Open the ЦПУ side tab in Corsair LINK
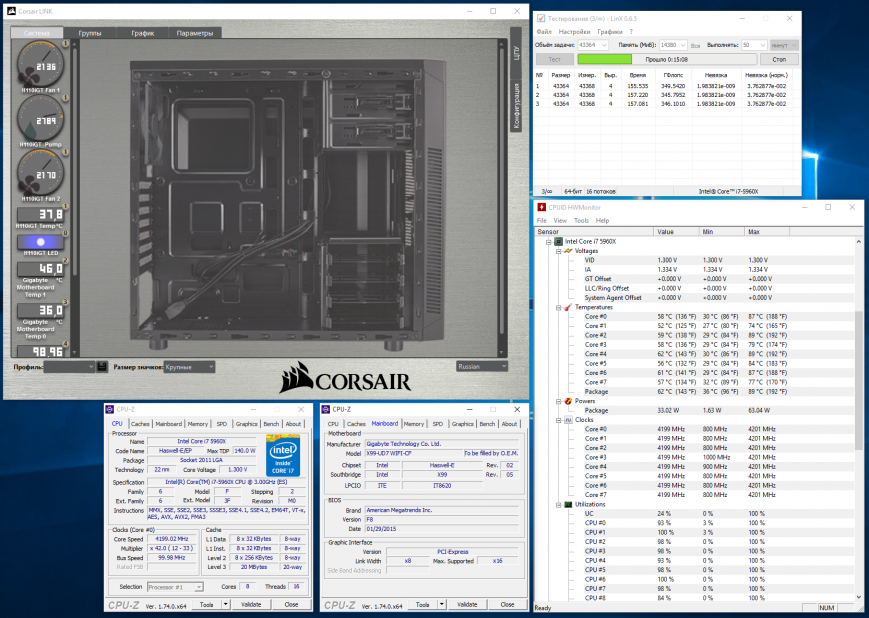The width and height of the screenshot is (869, 618). [x=516, y=53]
